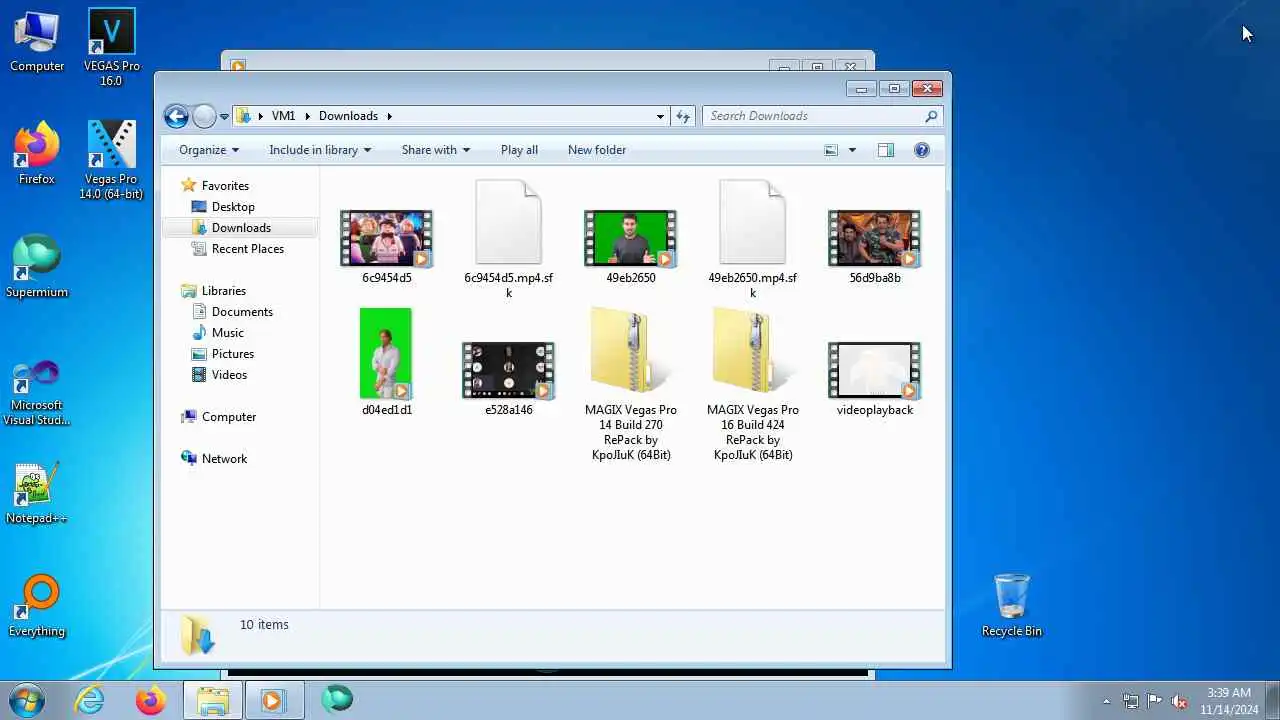Open the Pictures library

232,354
